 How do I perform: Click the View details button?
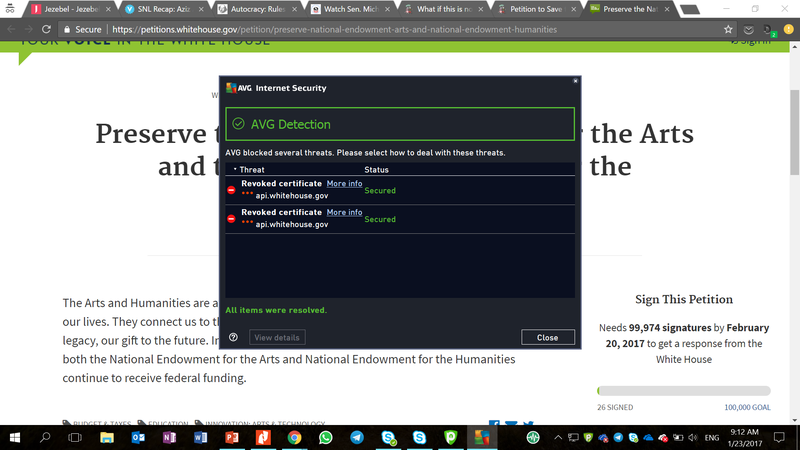point(277,337)
